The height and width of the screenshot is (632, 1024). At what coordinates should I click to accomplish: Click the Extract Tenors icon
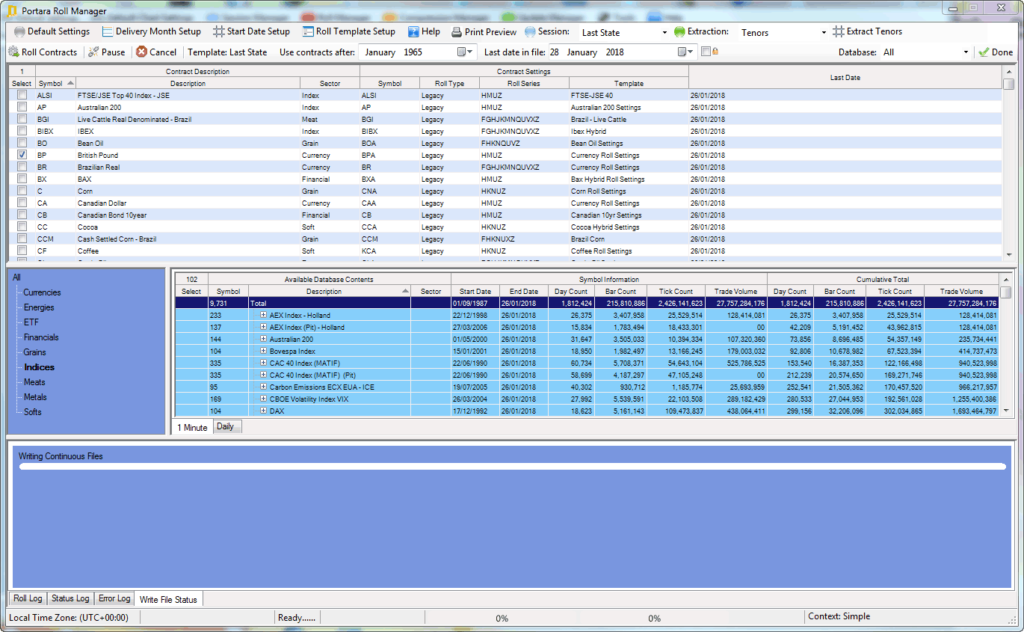(x=839, y=31)
